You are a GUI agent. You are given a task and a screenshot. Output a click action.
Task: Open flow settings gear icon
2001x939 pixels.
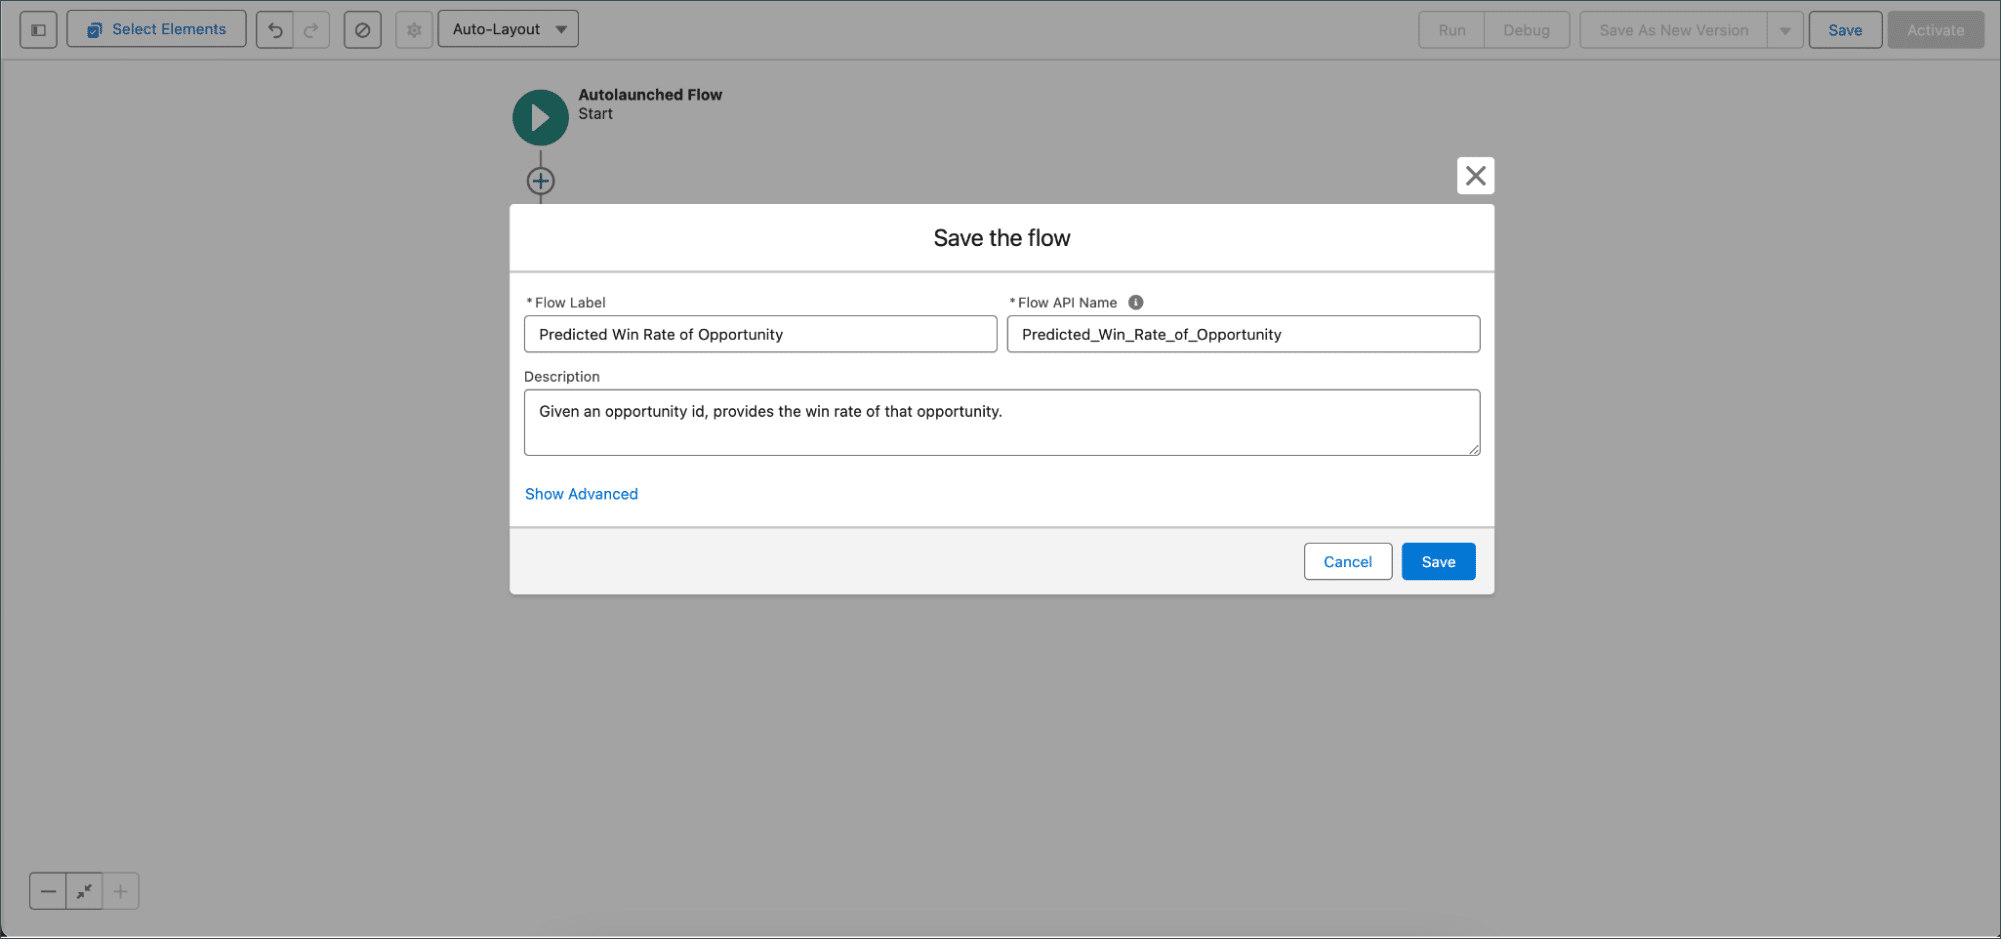[x=414, y=30]
